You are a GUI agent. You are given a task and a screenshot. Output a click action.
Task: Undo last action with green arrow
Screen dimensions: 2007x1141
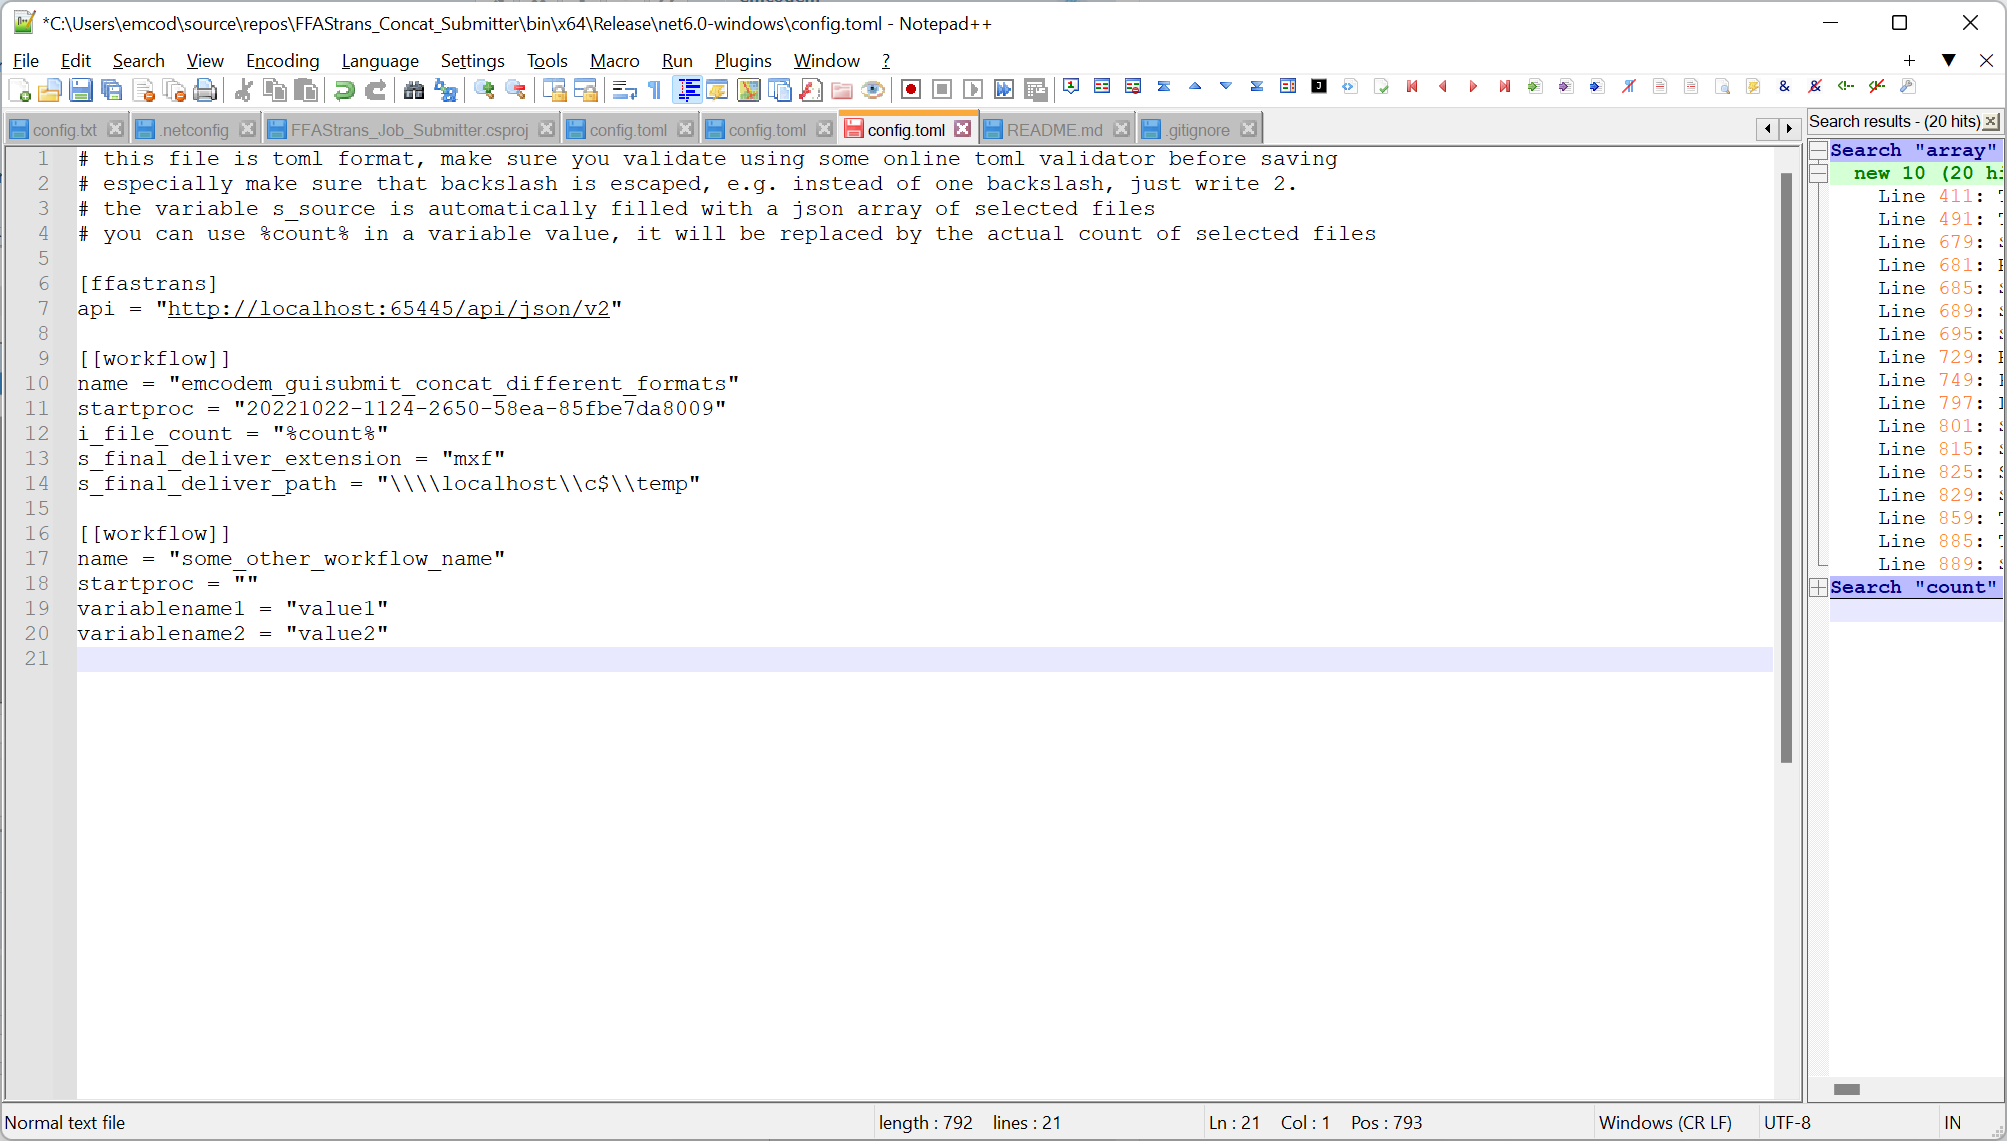[x=344, y=90]
